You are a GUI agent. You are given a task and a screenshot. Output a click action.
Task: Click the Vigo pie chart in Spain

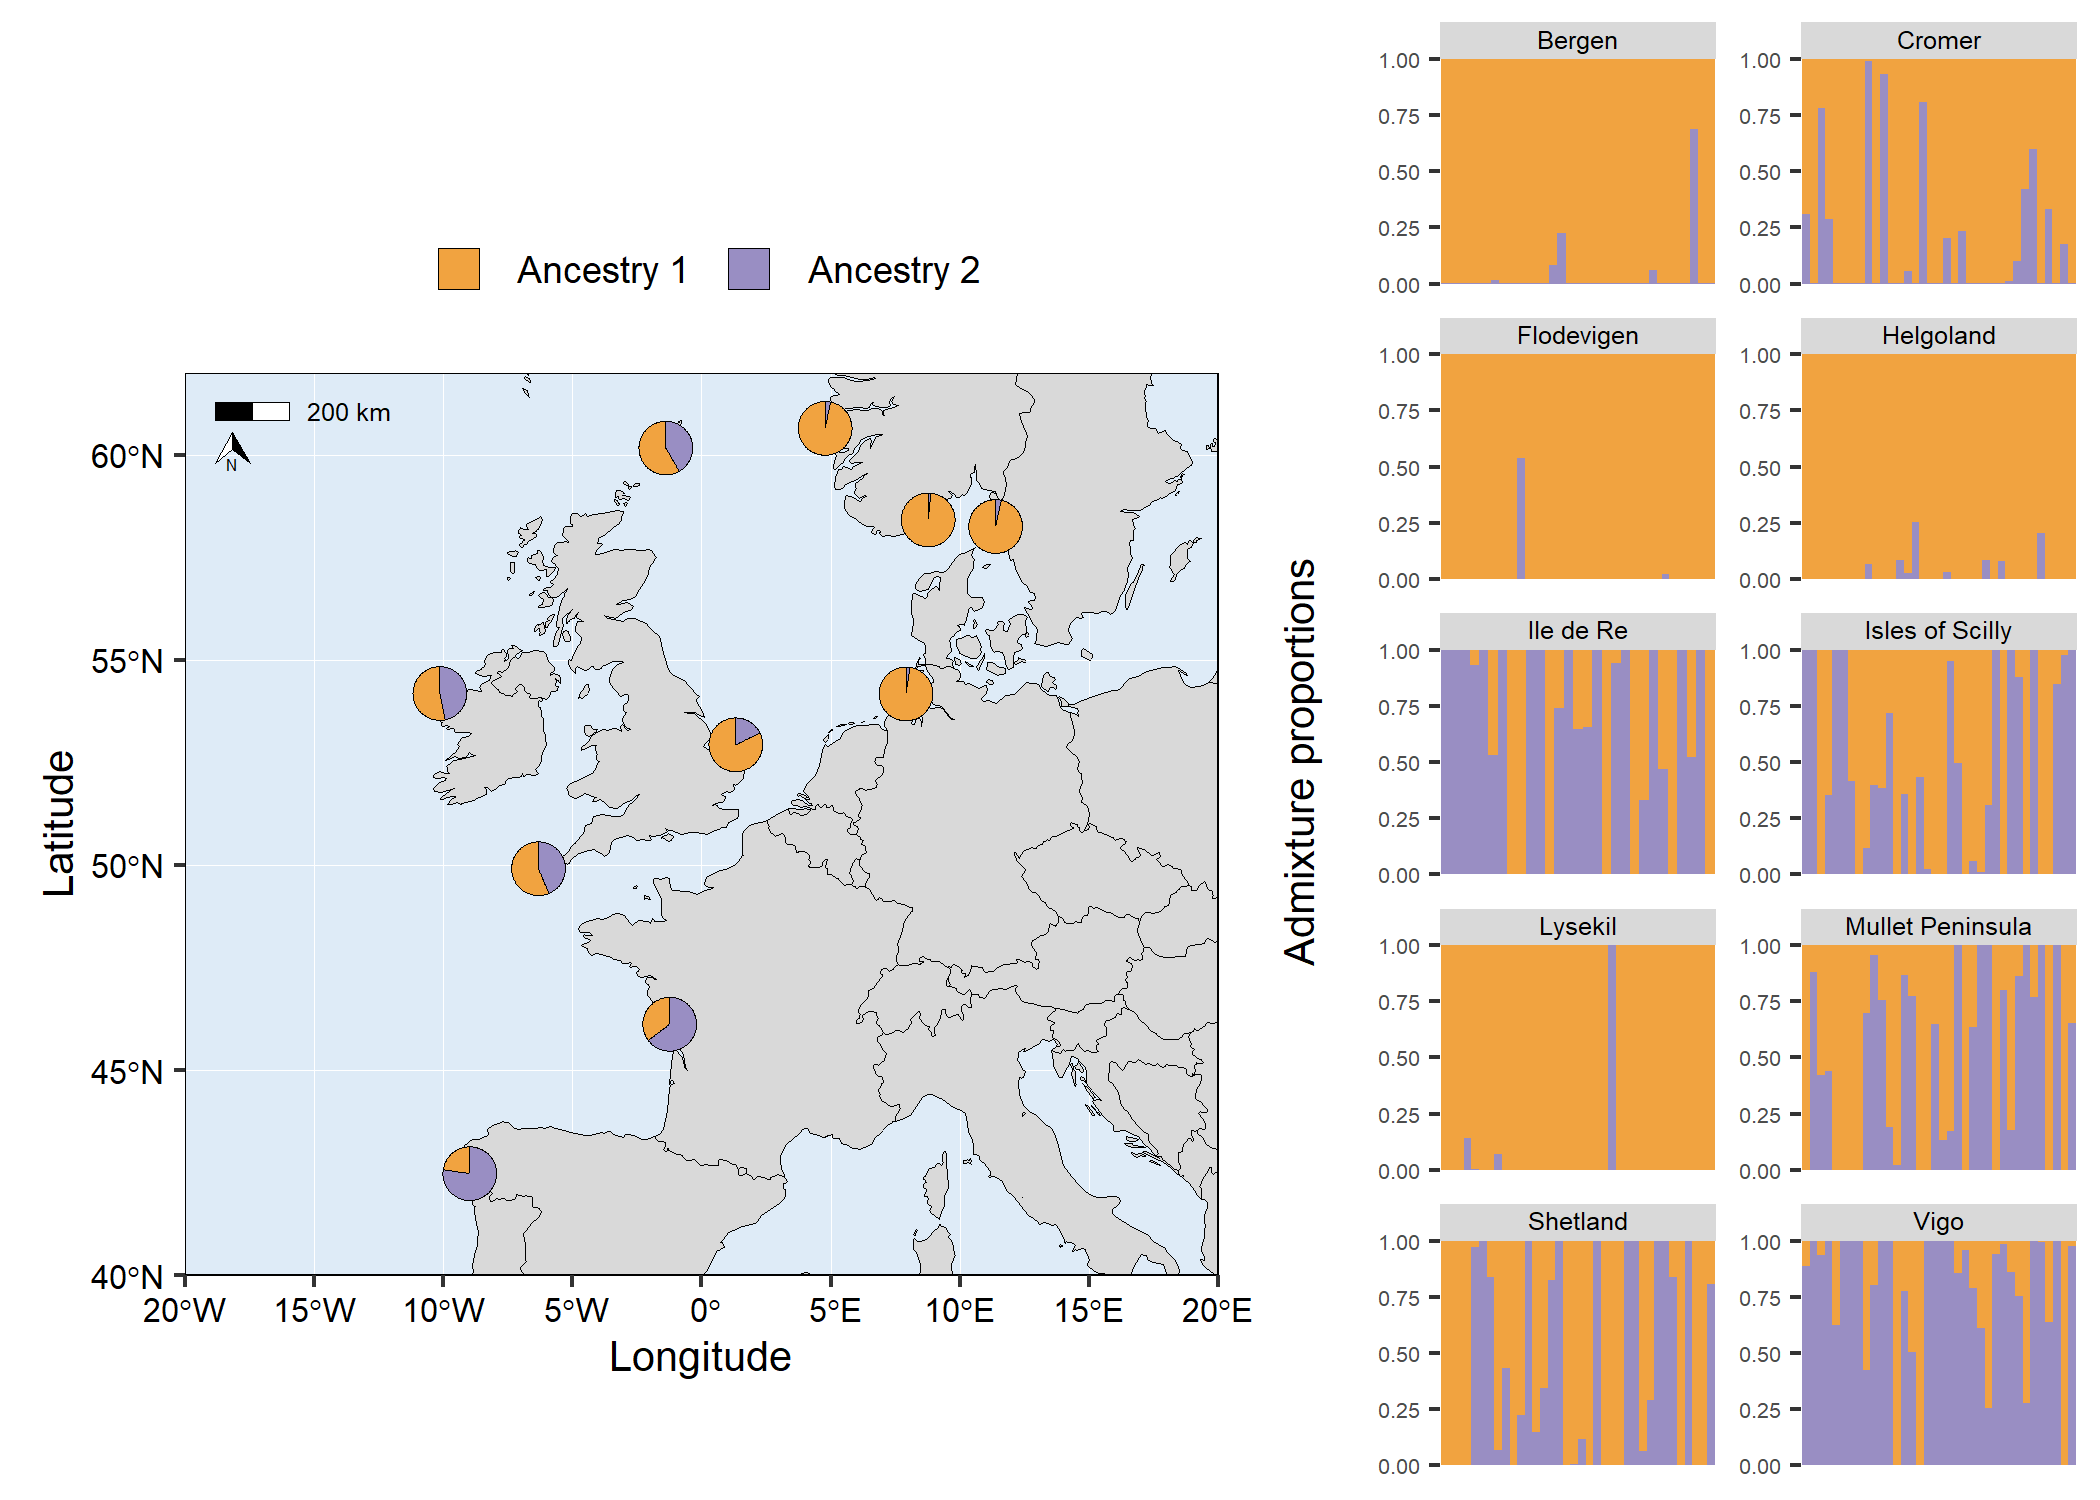469,1173
